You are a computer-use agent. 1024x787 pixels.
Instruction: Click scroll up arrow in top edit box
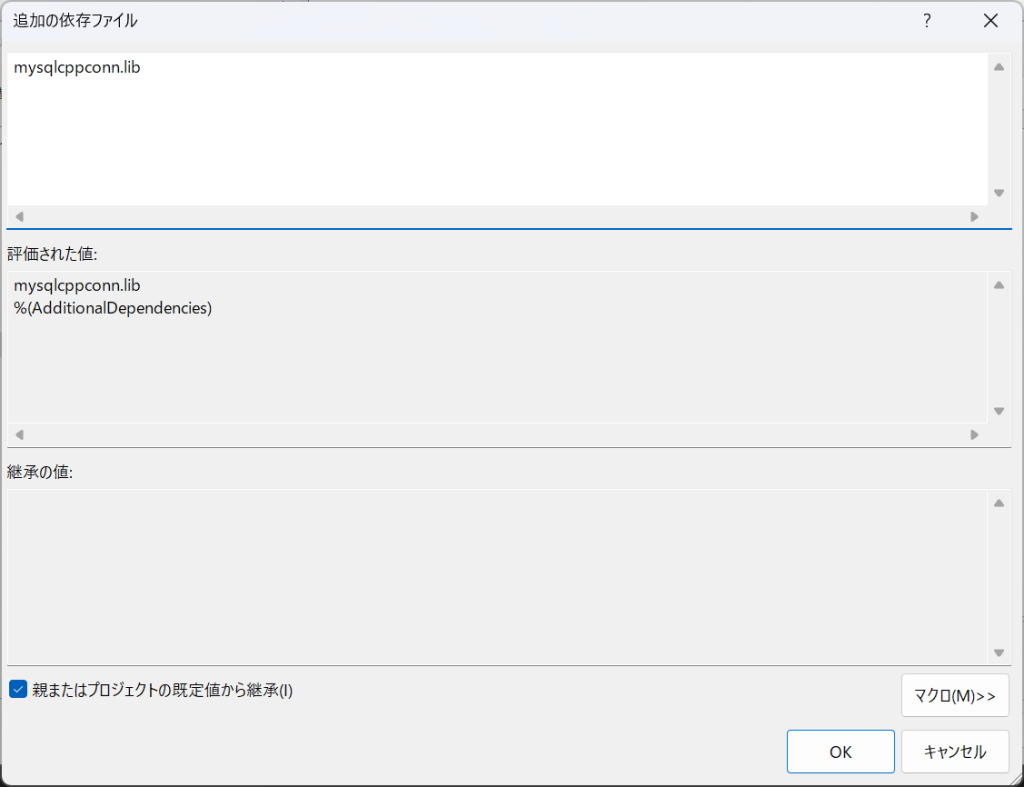pos(998,67)
